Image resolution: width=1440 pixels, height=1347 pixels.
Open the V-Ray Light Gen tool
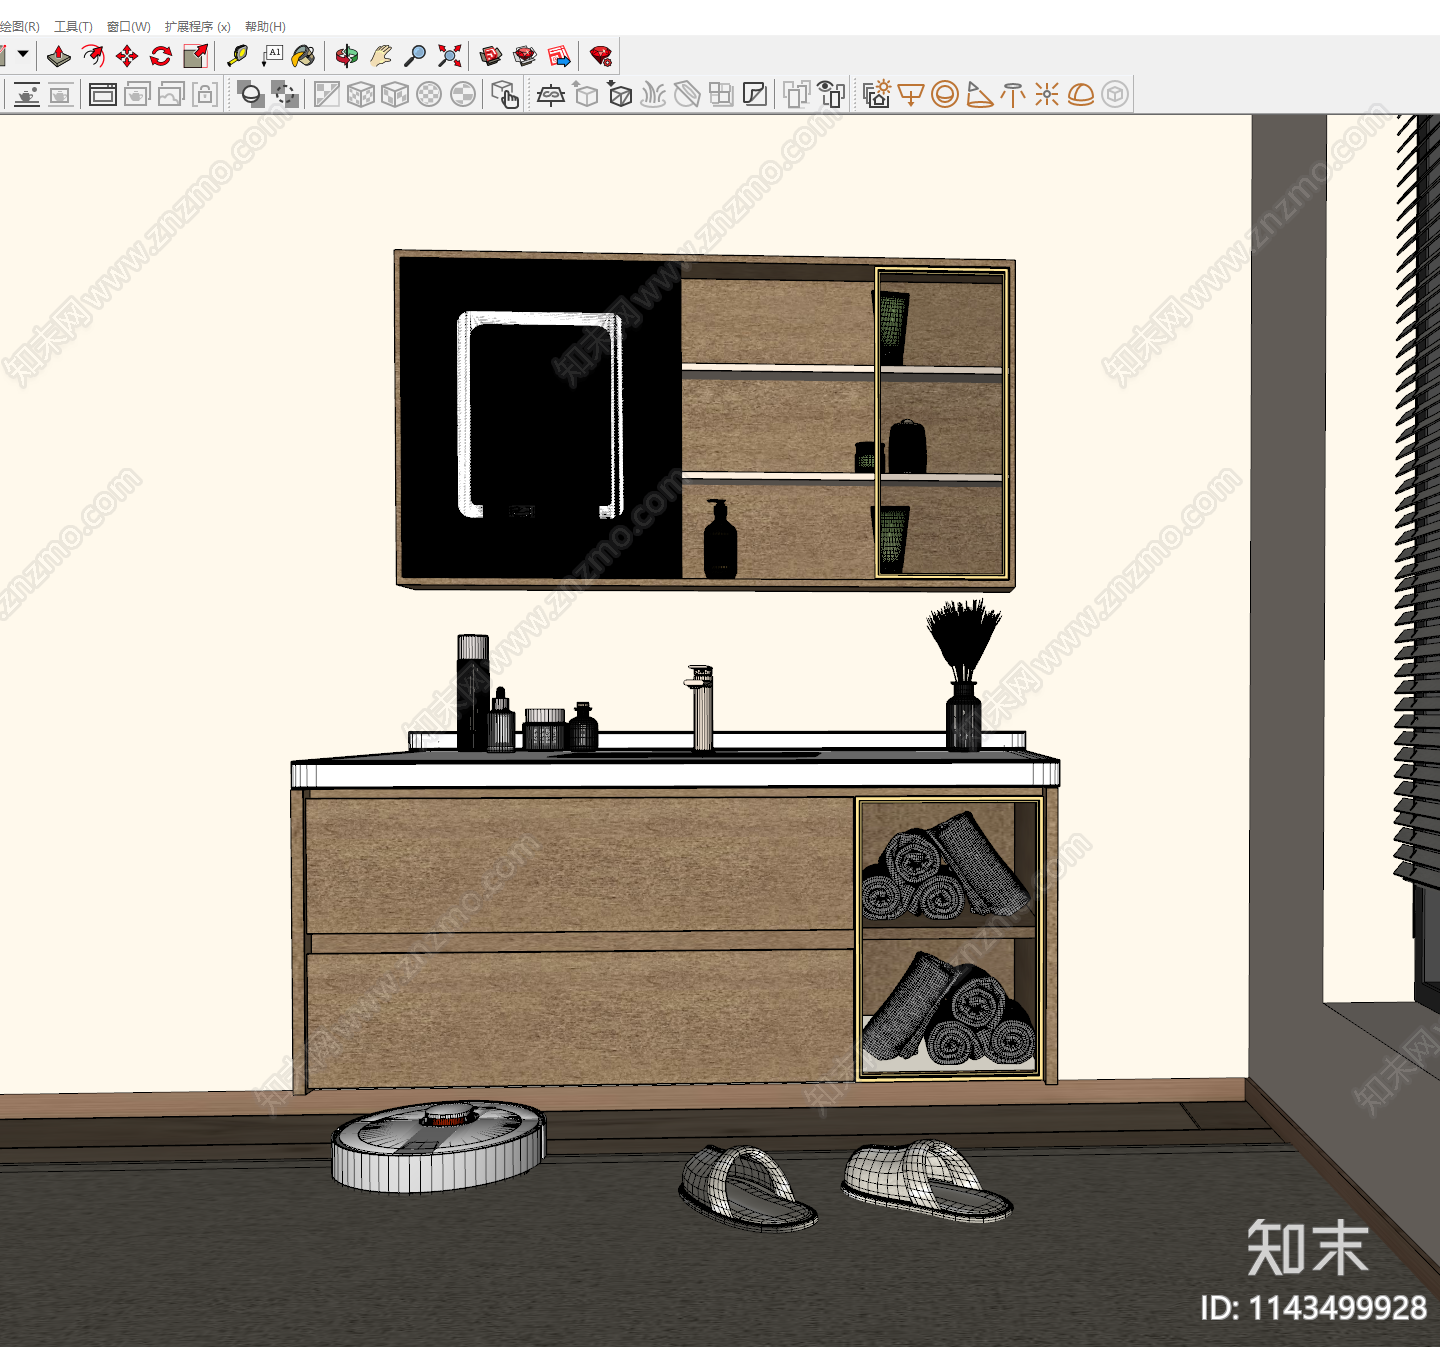click(877, 95)
